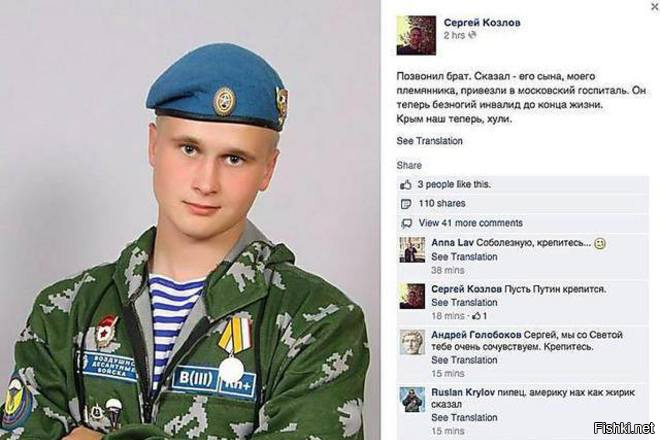Viewport: 660px width, 440px height.
Task: Open Сергей Козлов's profile picture at top
Action: [x=416, y=35]
